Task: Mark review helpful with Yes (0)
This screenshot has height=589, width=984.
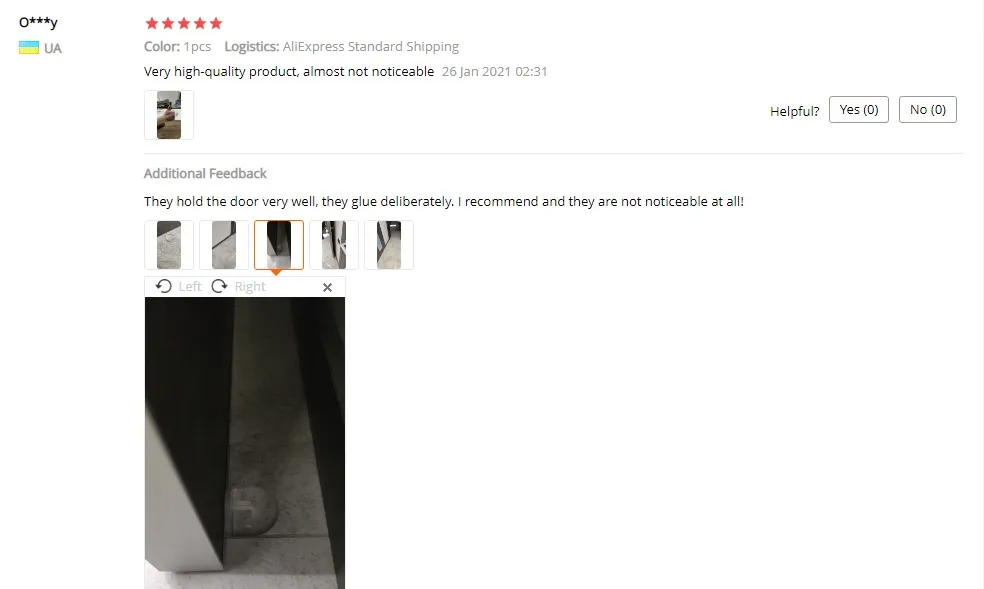Action: click(x=858, y=110)
